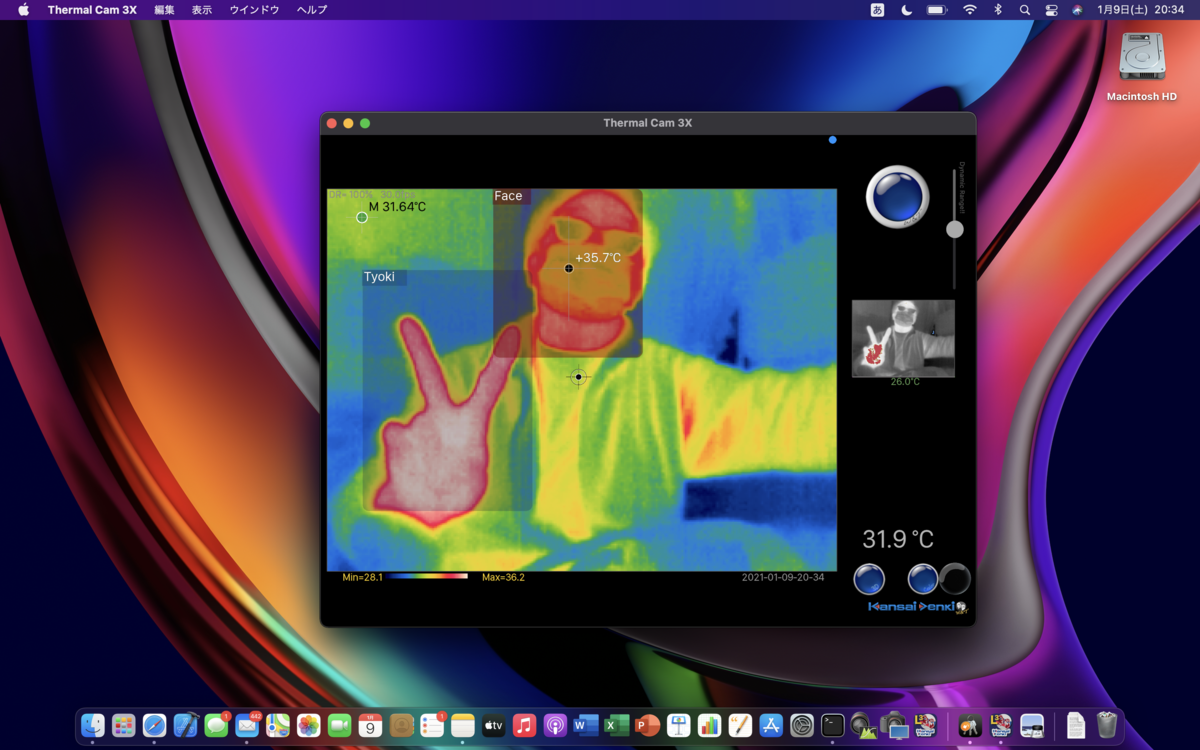Open Keynote from the Dock
The height and width of the screenshot is (750, 1200).
tap(679, 725)
